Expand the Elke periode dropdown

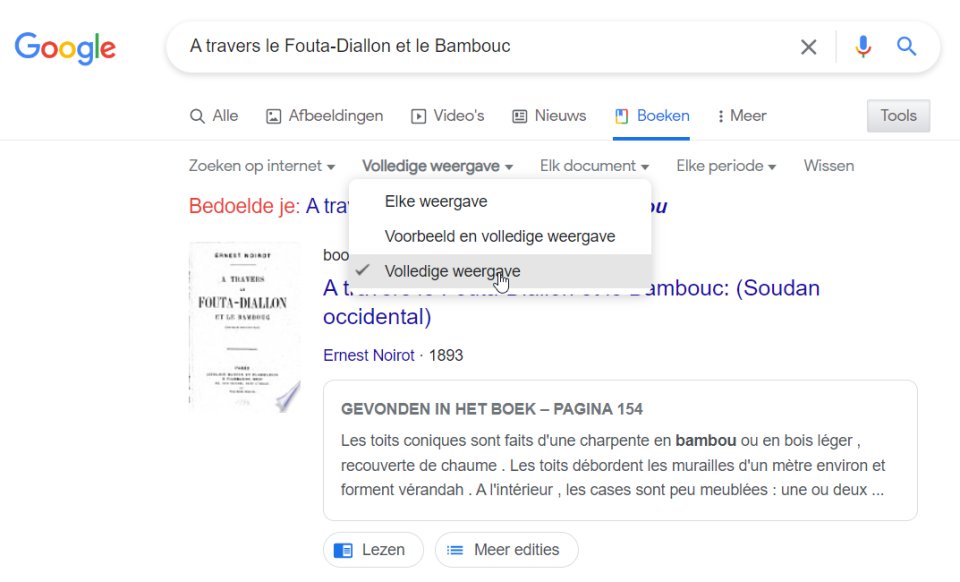(726, 165)
